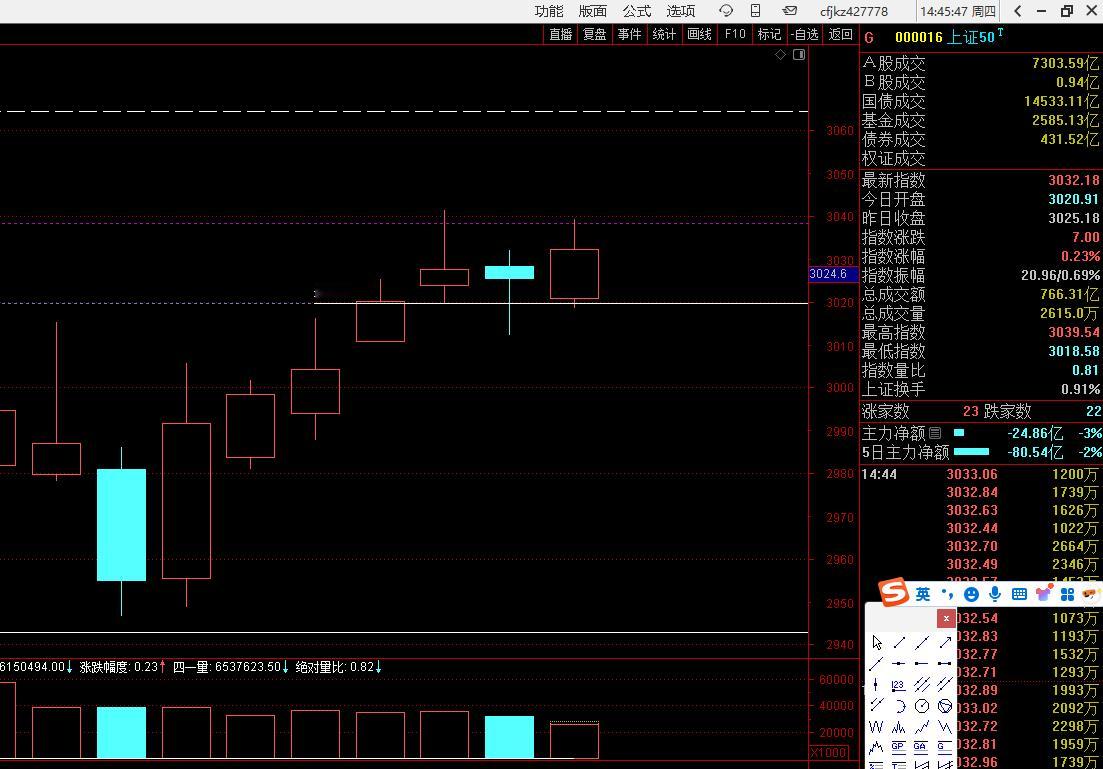Open Sogou emoji panel
Image resolution: width=1103 pixels, height=769 pixels.
(971, 595)
